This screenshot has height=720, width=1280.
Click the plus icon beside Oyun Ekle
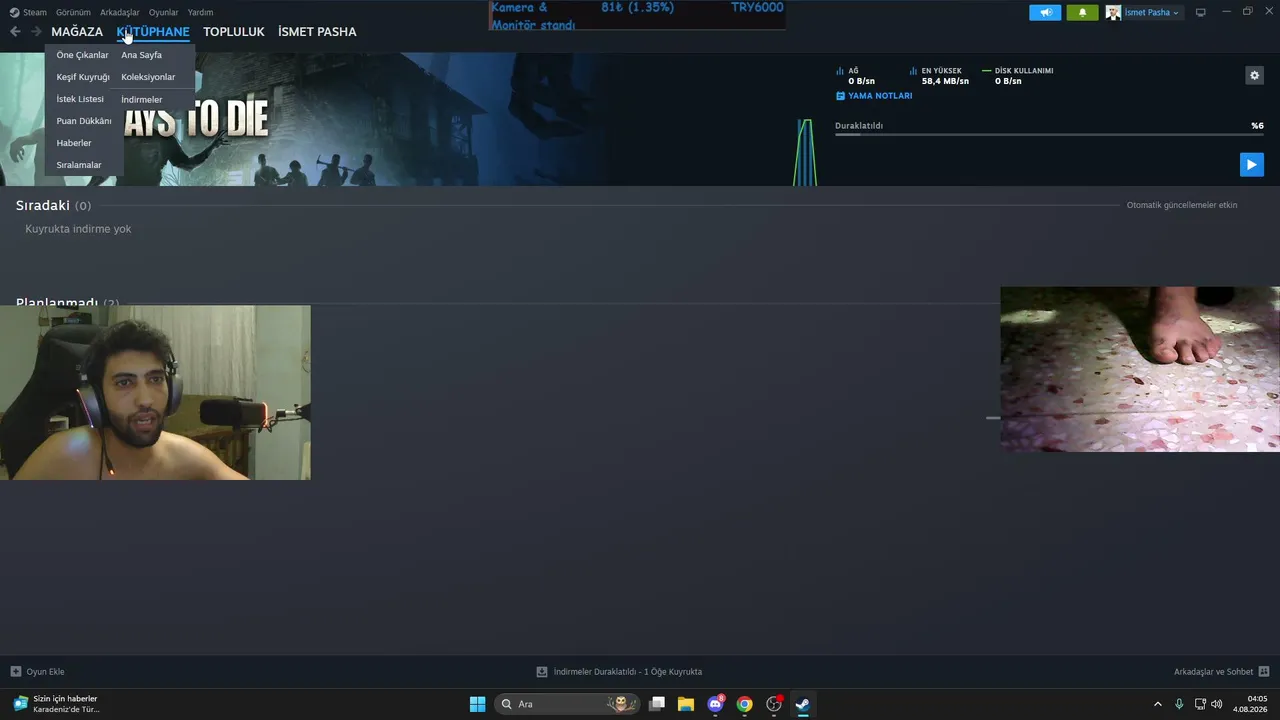pos(15,672)
